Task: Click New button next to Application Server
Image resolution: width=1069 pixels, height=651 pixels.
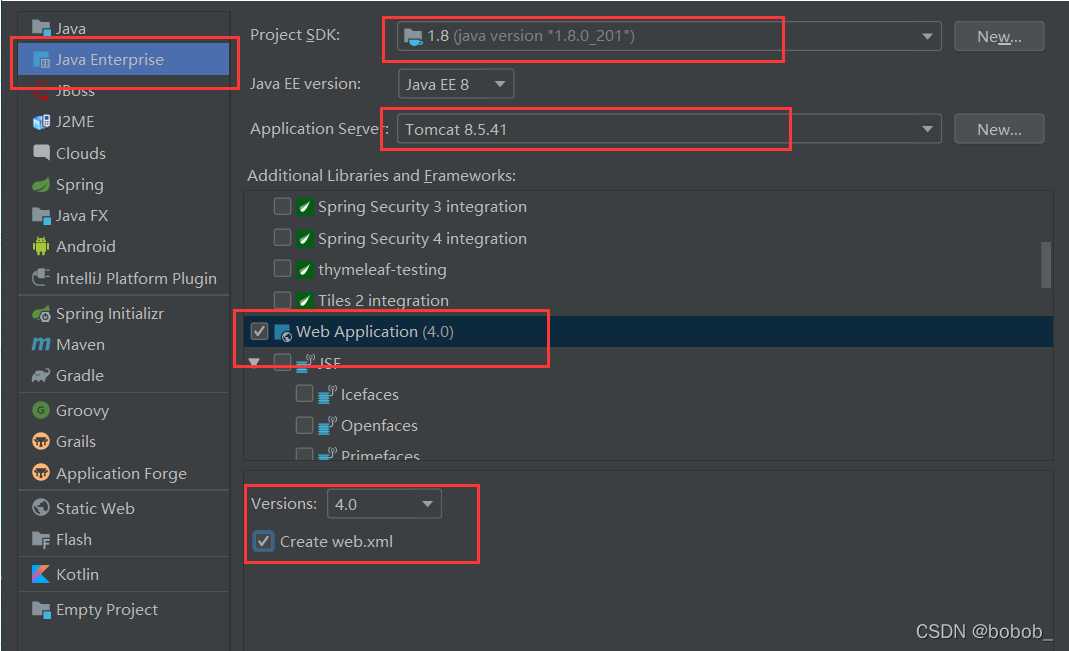Action: [x=999, y=129]
